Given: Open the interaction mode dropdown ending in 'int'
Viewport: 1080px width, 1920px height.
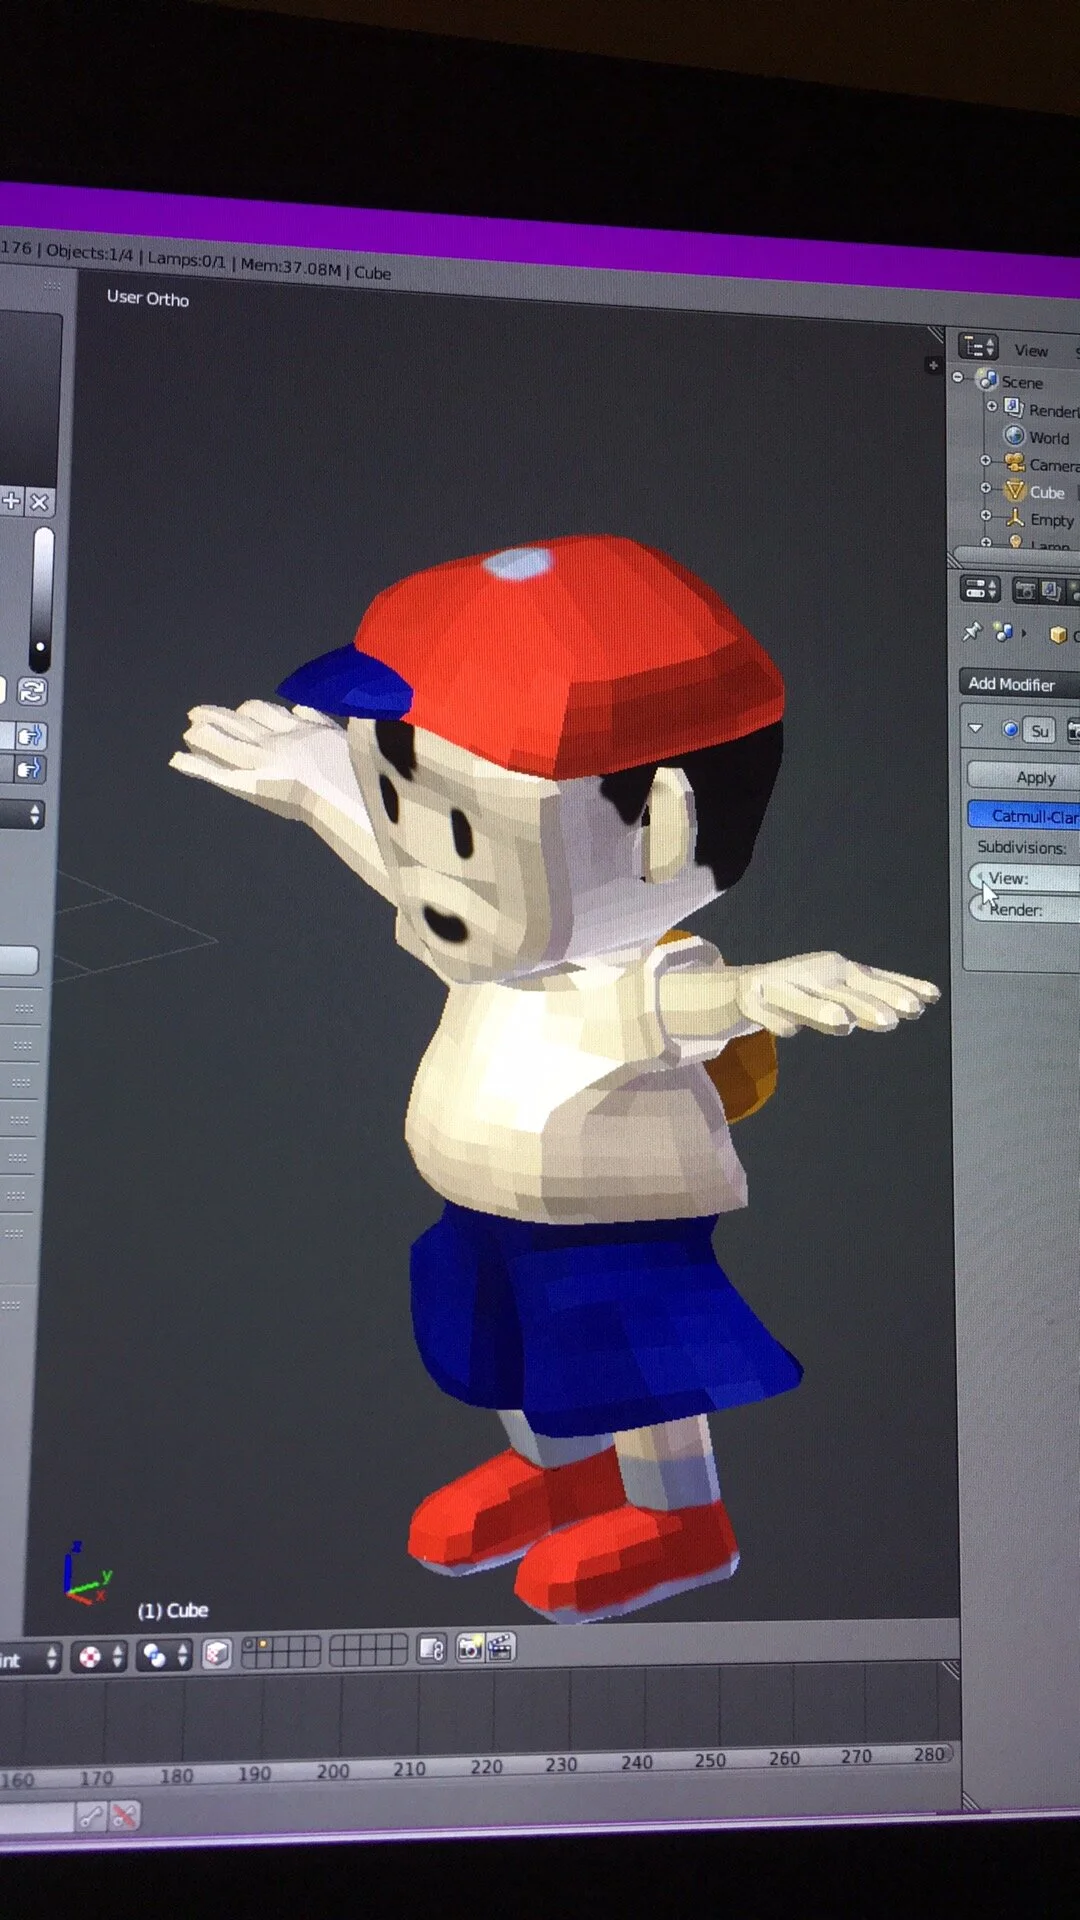Looking at the screenshot, I should (30, 1660).
